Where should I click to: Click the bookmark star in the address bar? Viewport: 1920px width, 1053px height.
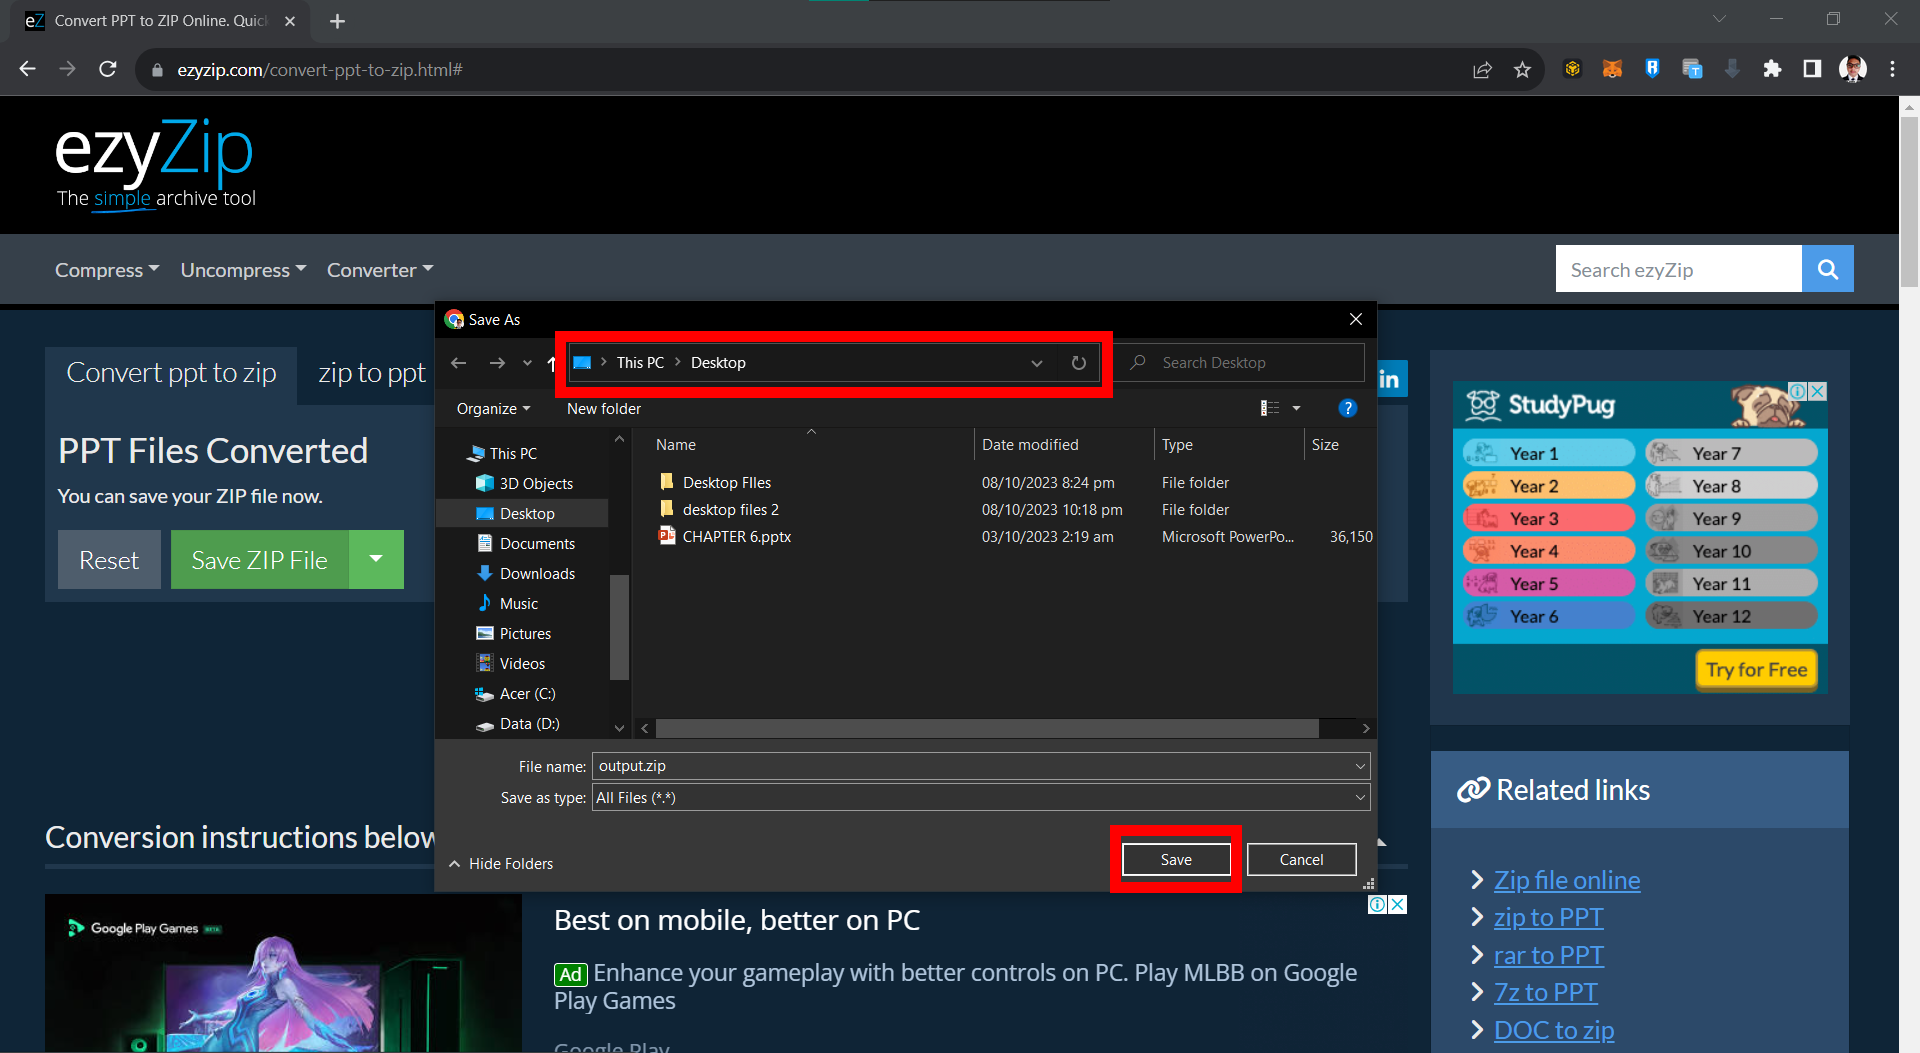click(1523, 69)
